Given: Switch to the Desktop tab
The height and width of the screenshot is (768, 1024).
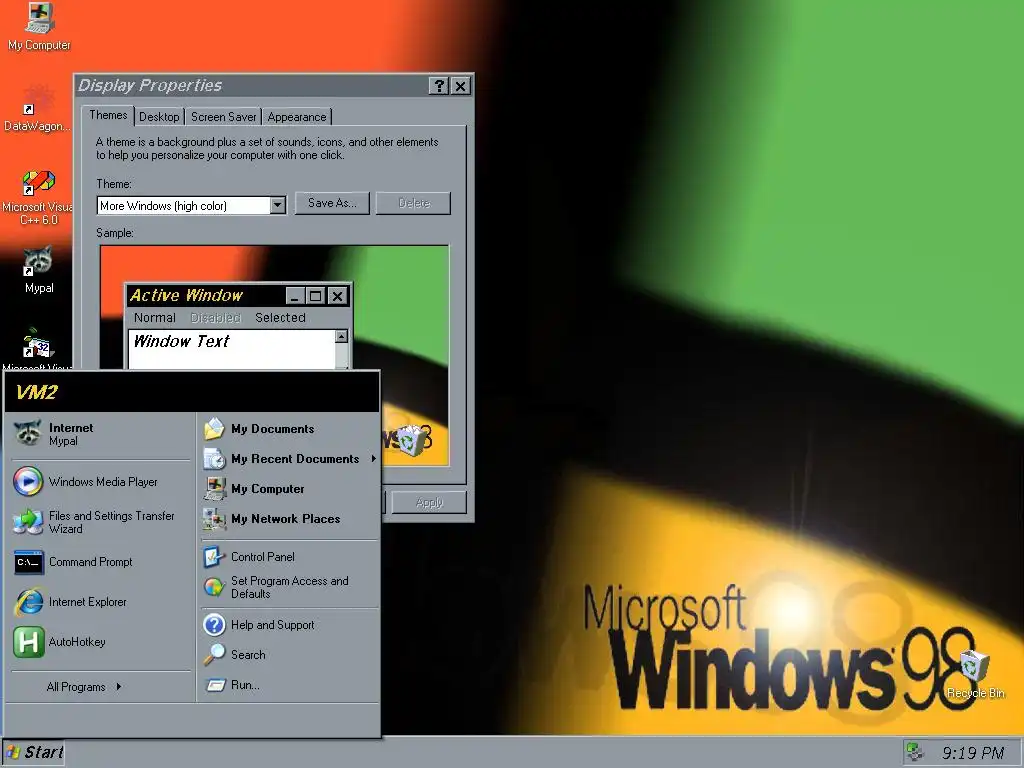Looking at the screenshot, I should (159, 117).
